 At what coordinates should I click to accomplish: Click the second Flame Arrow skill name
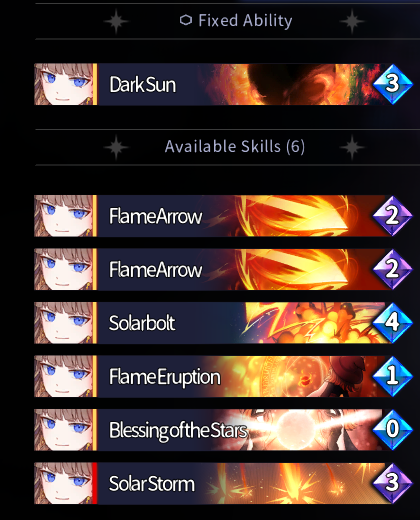(x=155, y=270)
